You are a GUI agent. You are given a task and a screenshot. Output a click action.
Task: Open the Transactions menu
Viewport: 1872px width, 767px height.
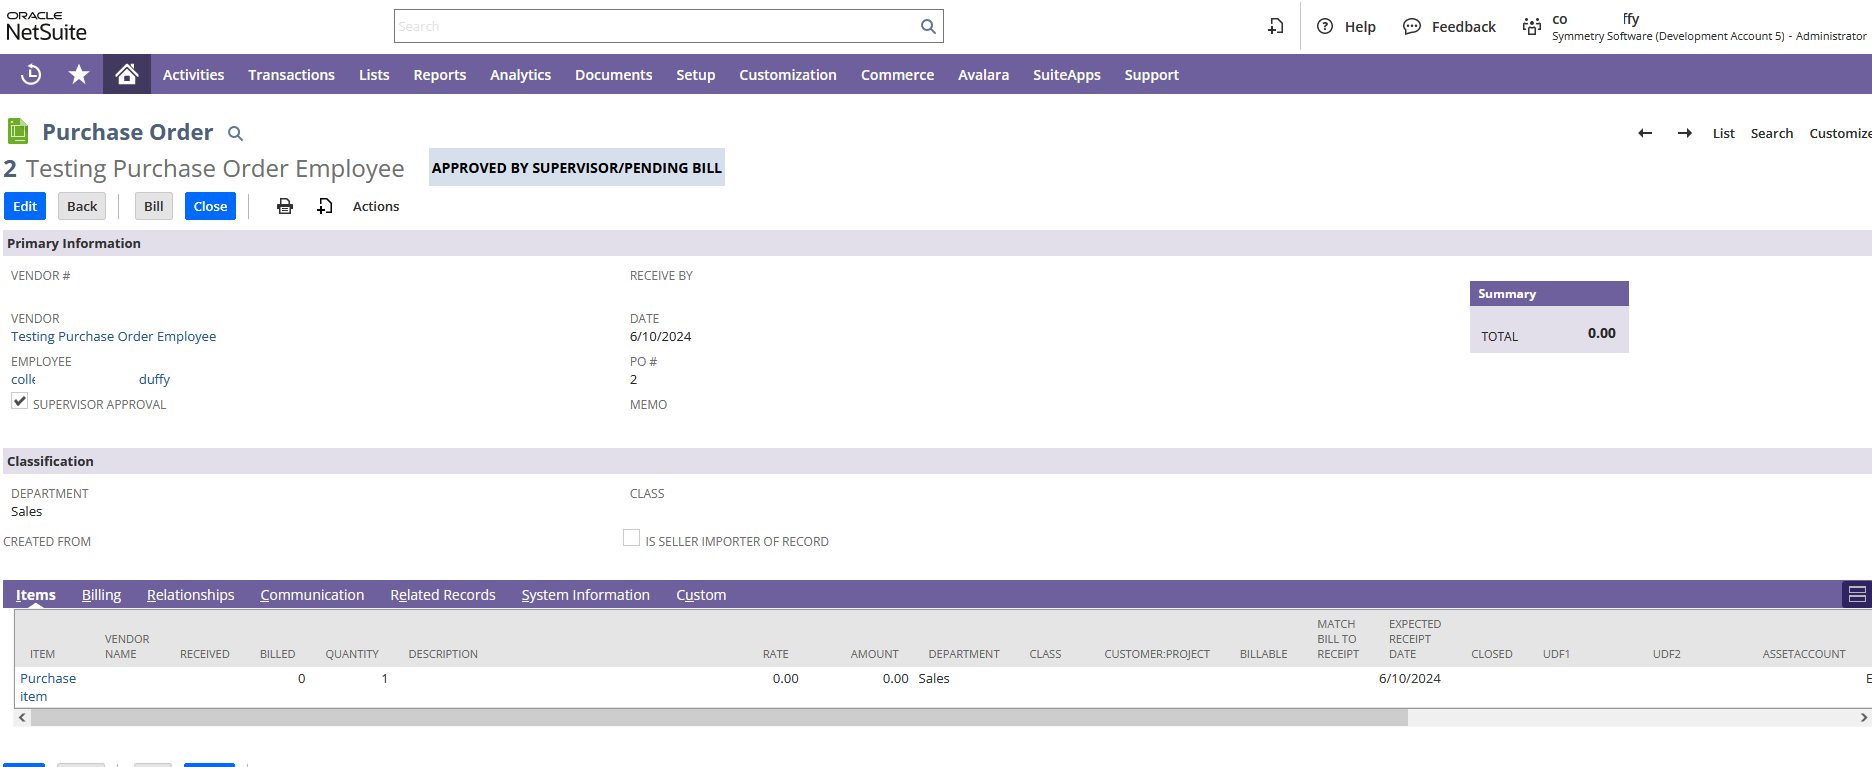tap(291, 74)
